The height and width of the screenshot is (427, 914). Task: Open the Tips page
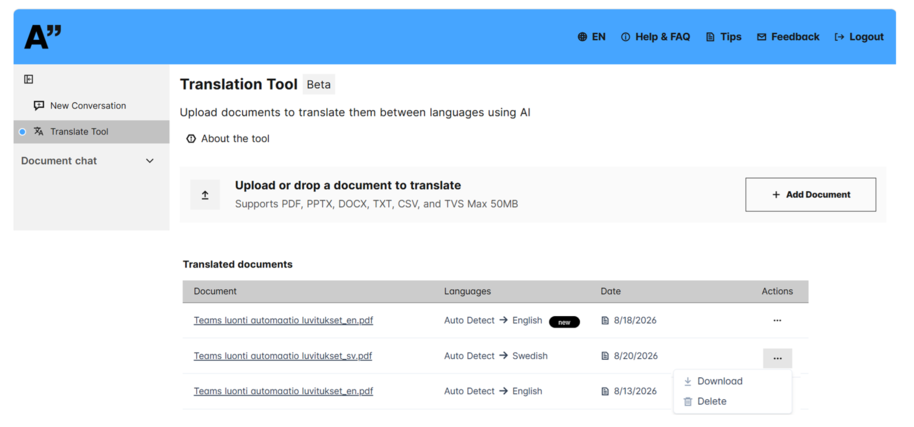pos(723,37)
